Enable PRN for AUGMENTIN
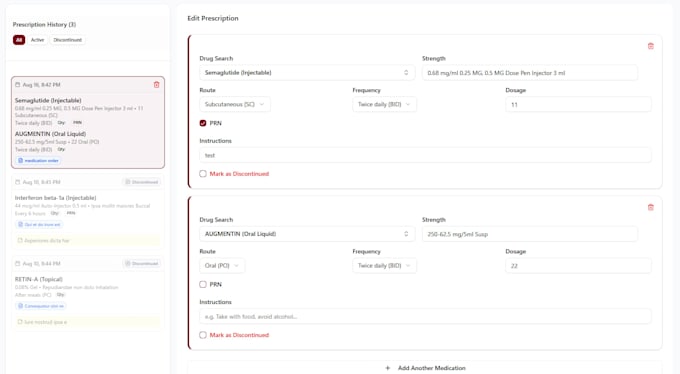680x374 pixels. pos(203,285)
